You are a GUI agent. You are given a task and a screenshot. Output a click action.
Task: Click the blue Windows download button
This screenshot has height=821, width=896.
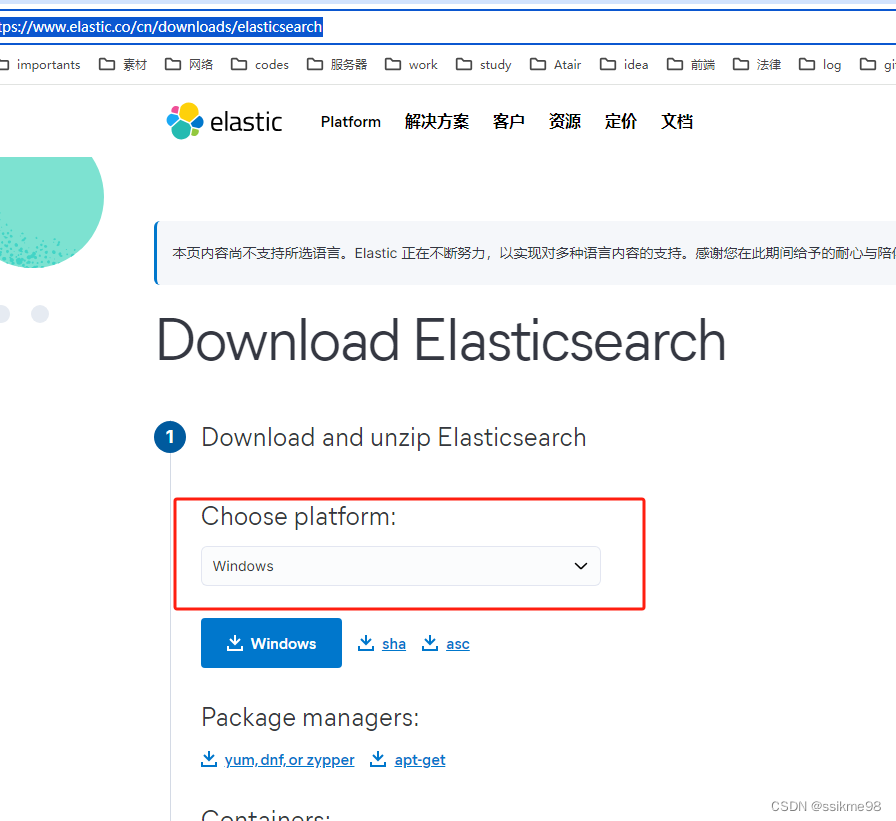pos(271,643)
